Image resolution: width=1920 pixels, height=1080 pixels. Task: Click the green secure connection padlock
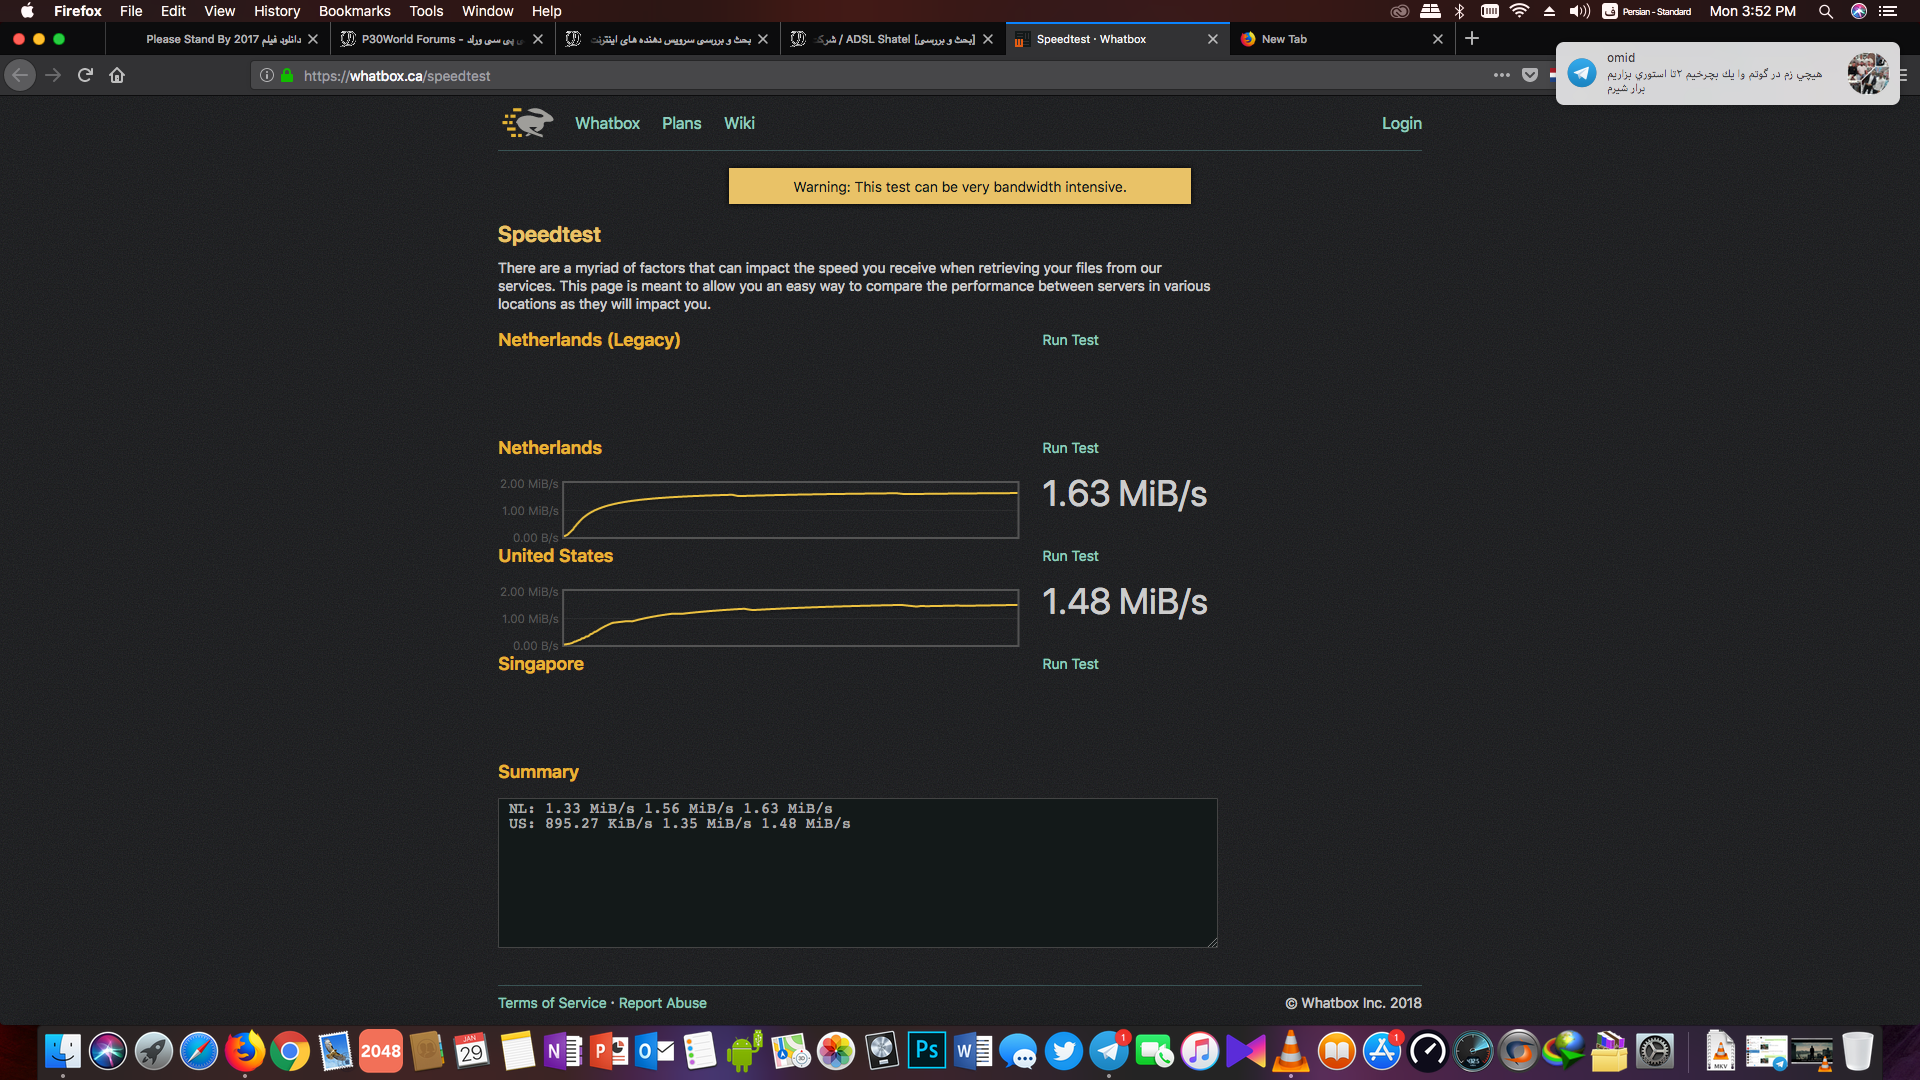[287, 75]
